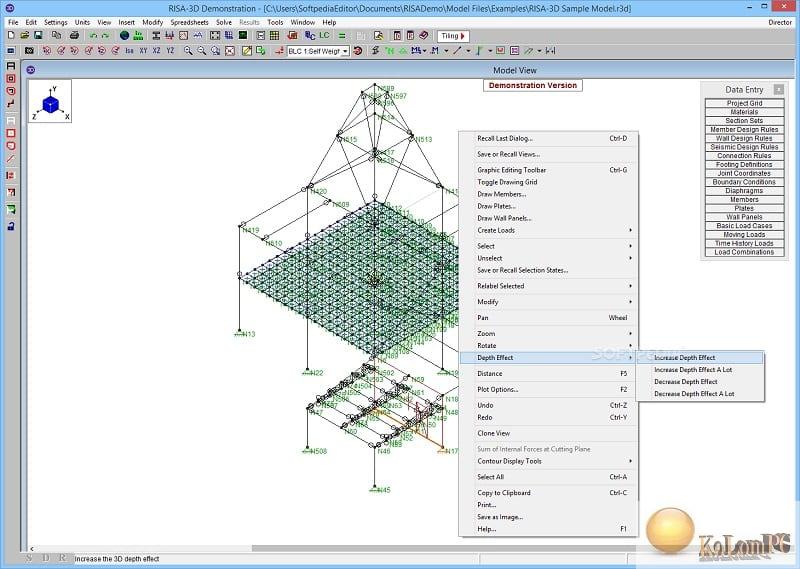Click the Section Sets button
Viewport: 800px width, 569px height.
(x=744, y=120)
